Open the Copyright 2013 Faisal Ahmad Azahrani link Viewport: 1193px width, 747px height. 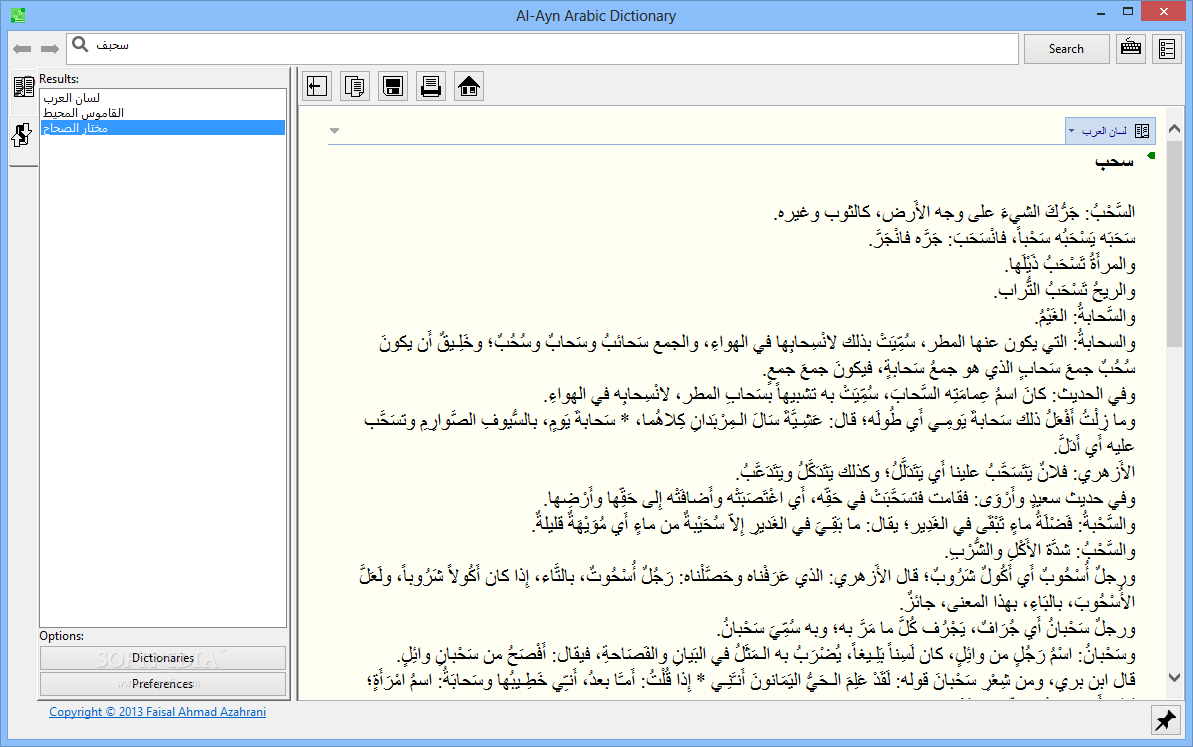coord(157,712)
